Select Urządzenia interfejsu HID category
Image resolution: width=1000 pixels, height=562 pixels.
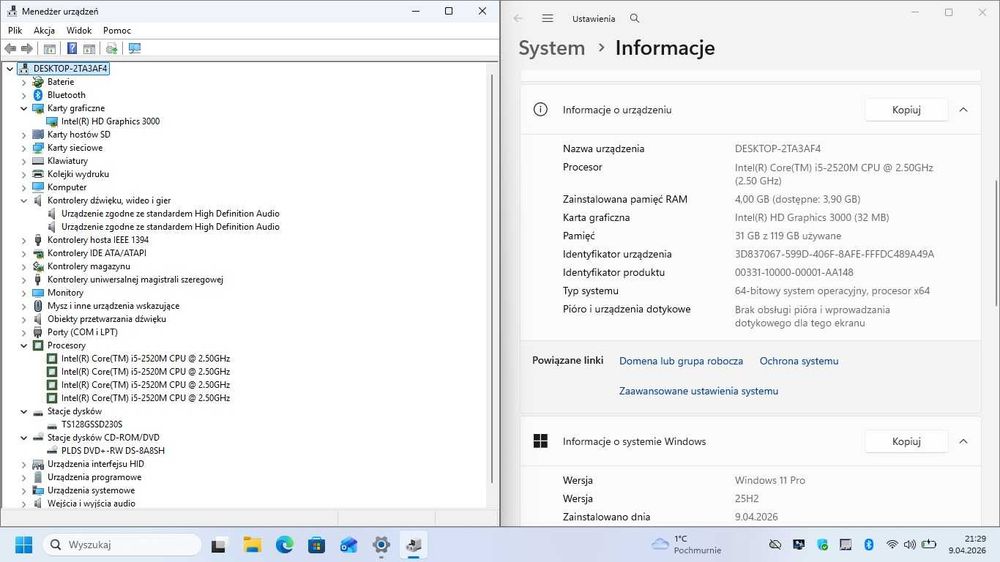(96, 464)
